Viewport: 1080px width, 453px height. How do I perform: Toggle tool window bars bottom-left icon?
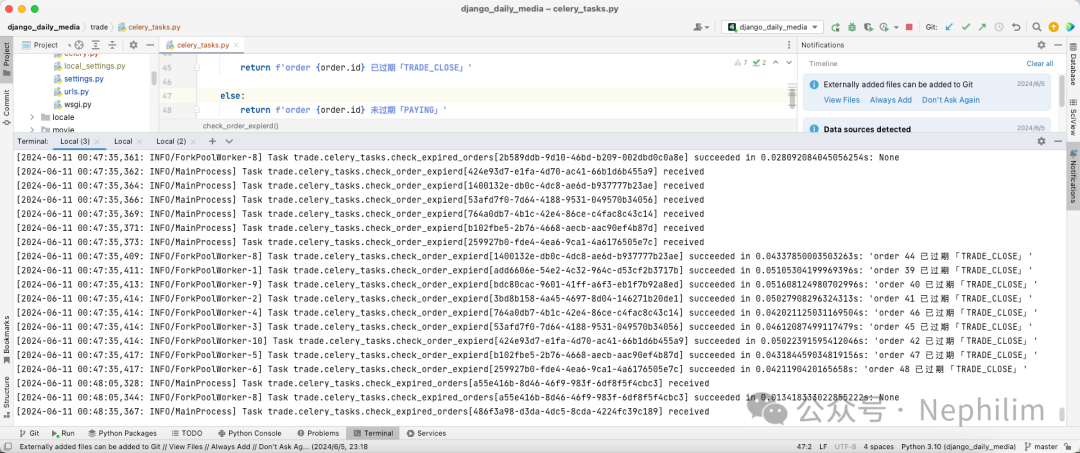[7, 447]
